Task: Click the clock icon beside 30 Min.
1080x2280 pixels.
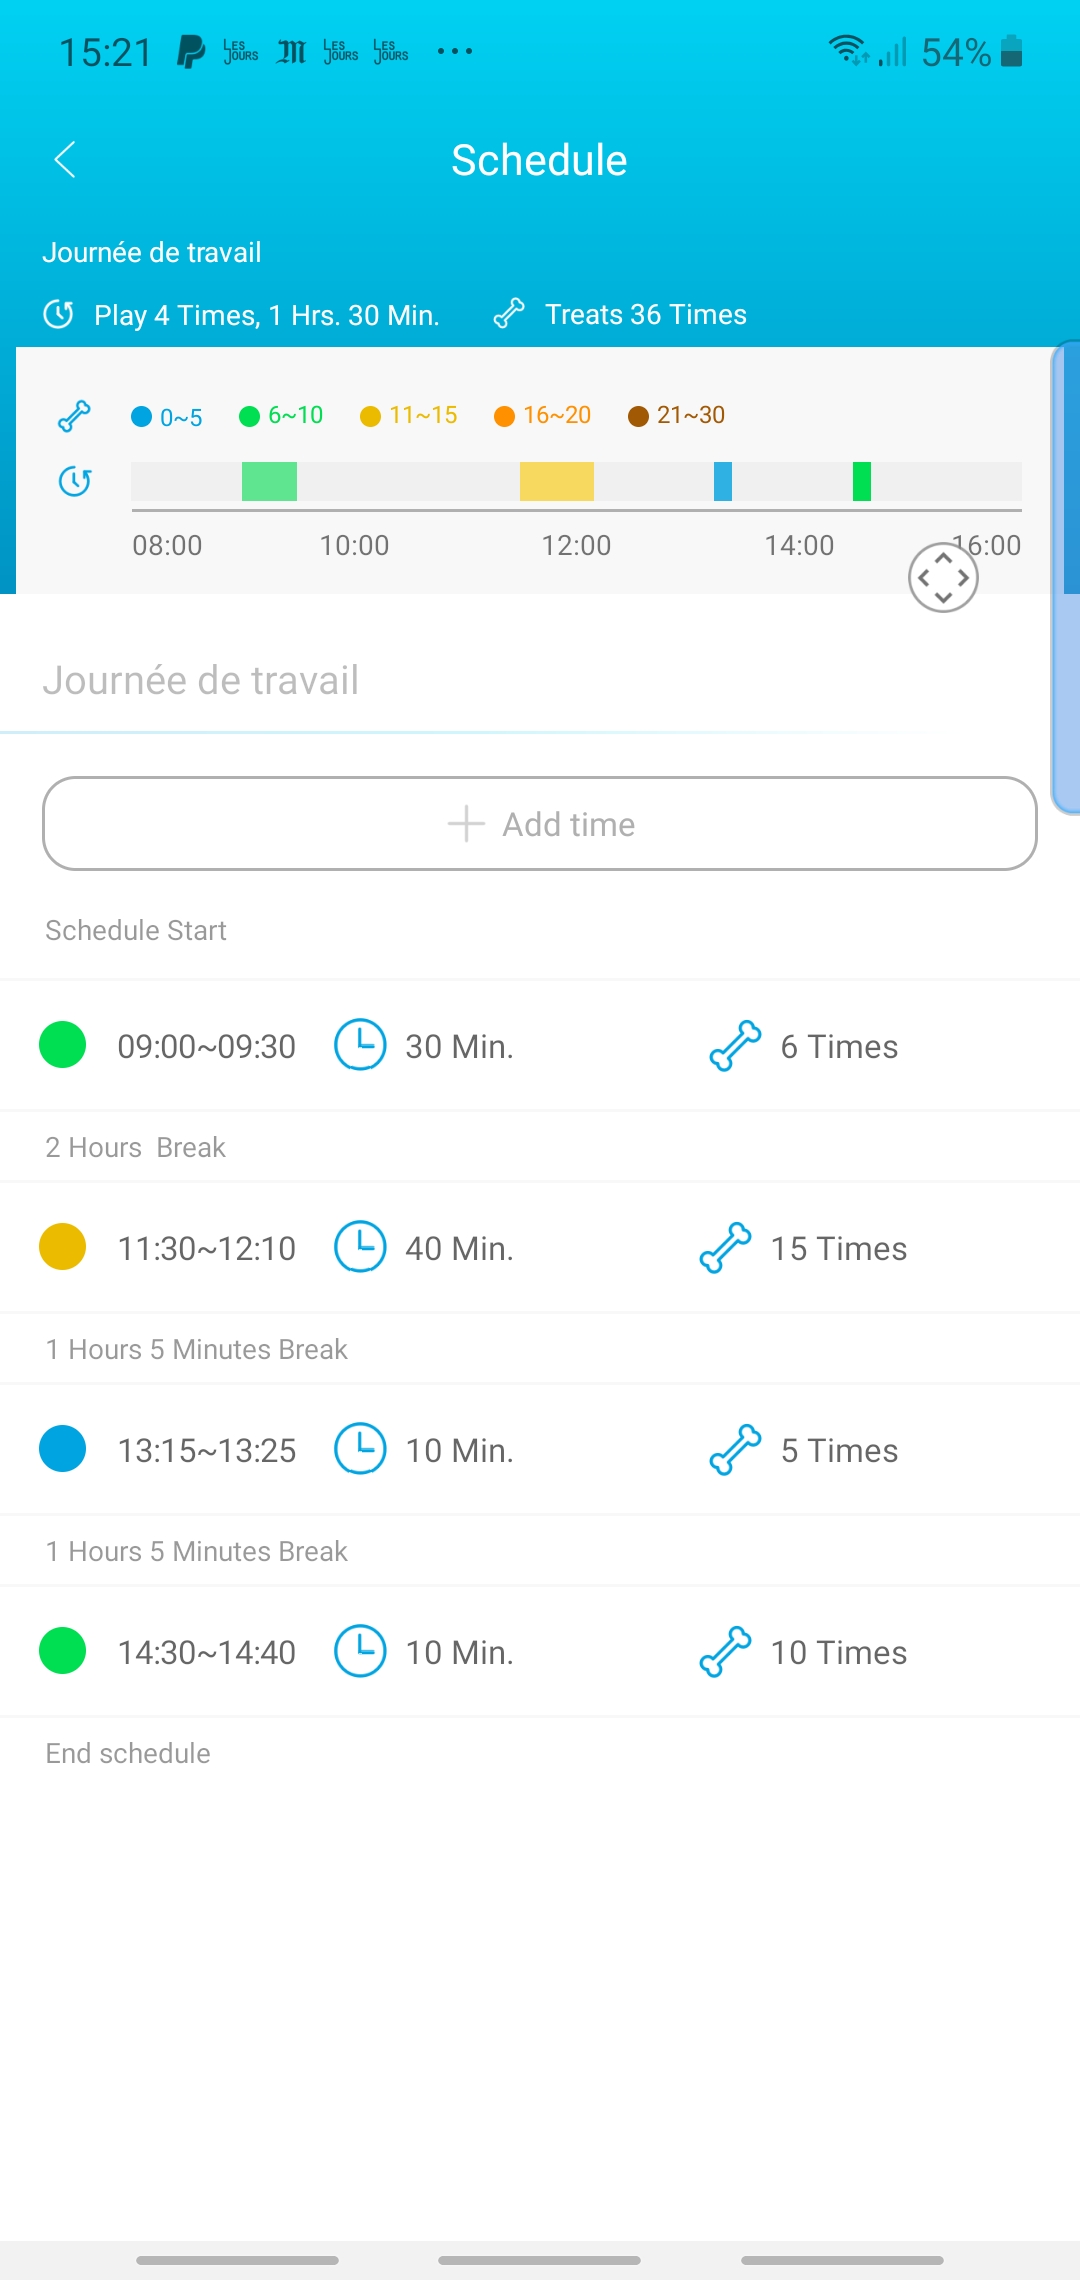Action: 360,1045
